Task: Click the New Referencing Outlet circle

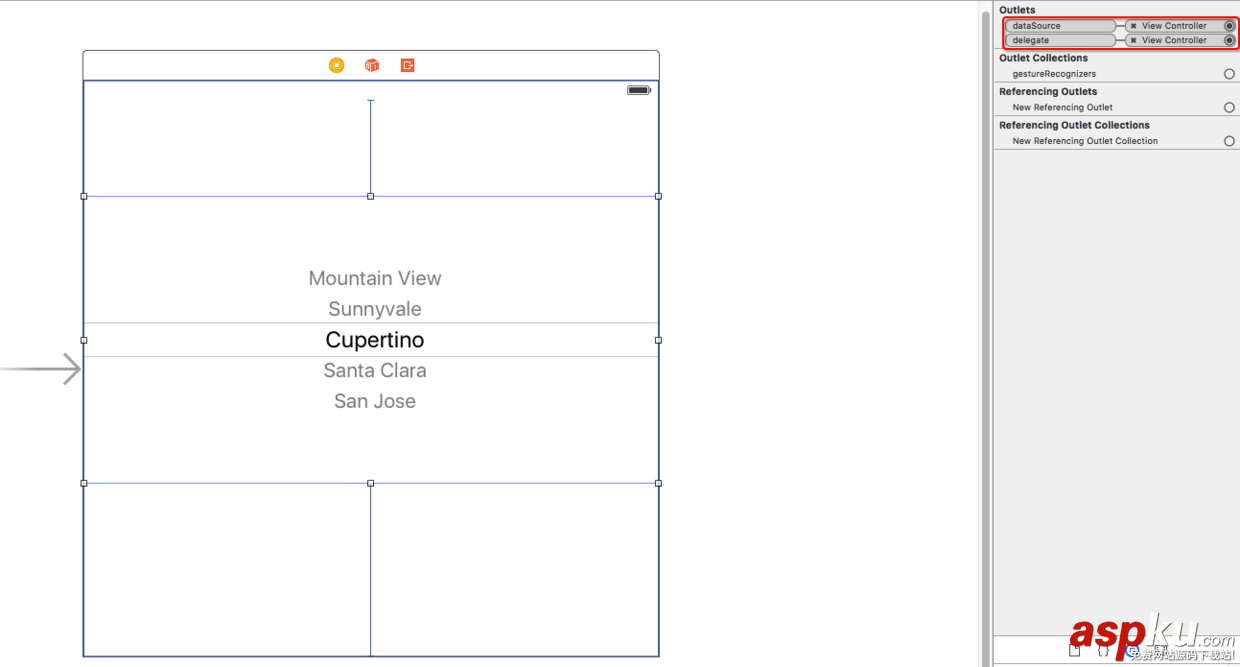Action: tap(1229, 108)
